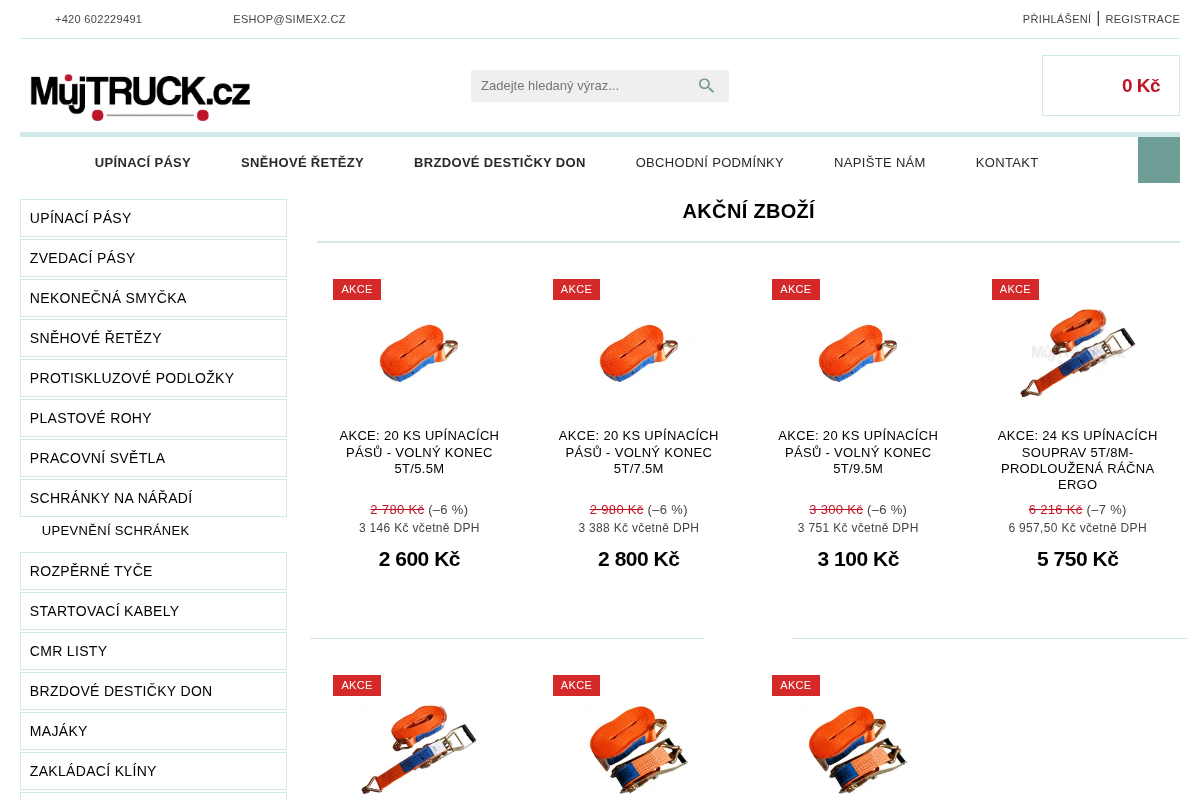Click the phone number +420 602229491

[x=98, y=19]
